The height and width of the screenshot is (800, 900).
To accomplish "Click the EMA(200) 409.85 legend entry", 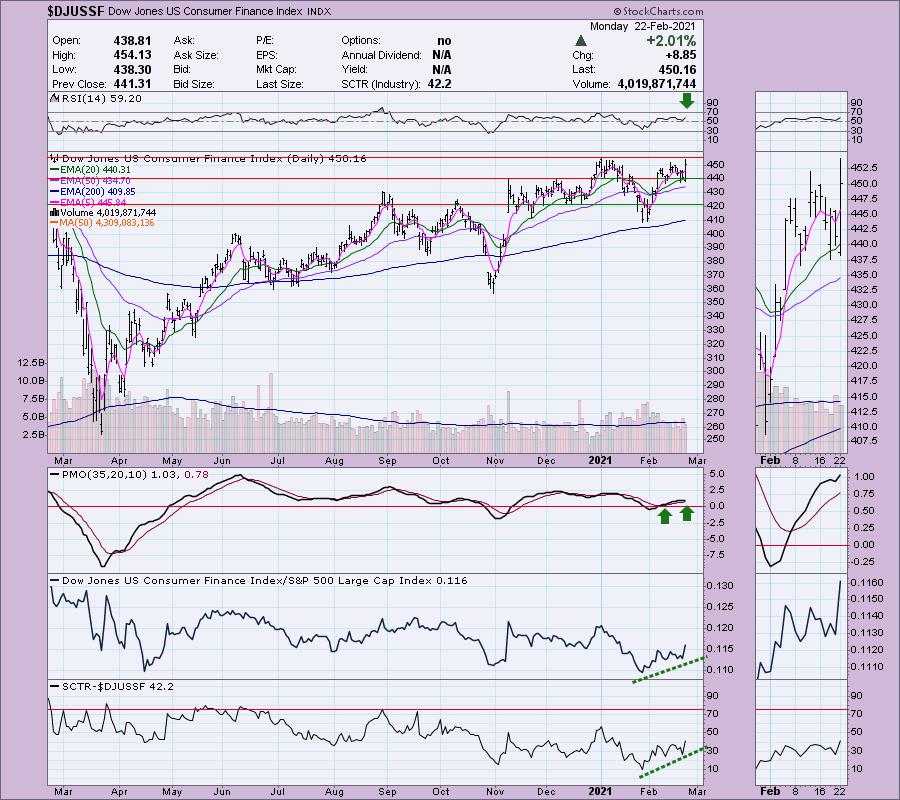I will tap(98, 192).
